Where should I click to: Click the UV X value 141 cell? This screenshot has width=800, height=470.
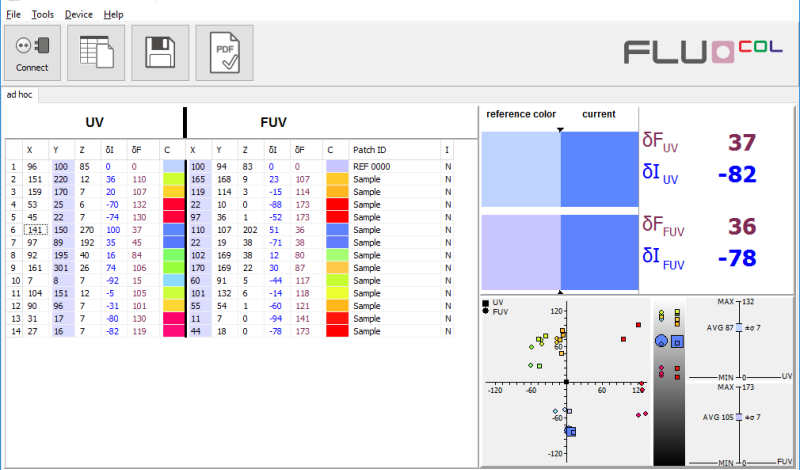coord(36,230)
